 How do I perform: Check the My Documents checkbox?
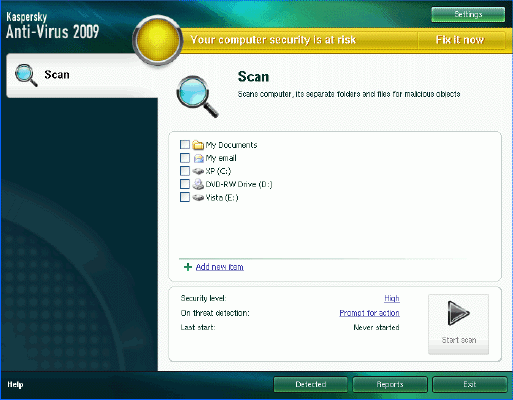click(185, 144)
